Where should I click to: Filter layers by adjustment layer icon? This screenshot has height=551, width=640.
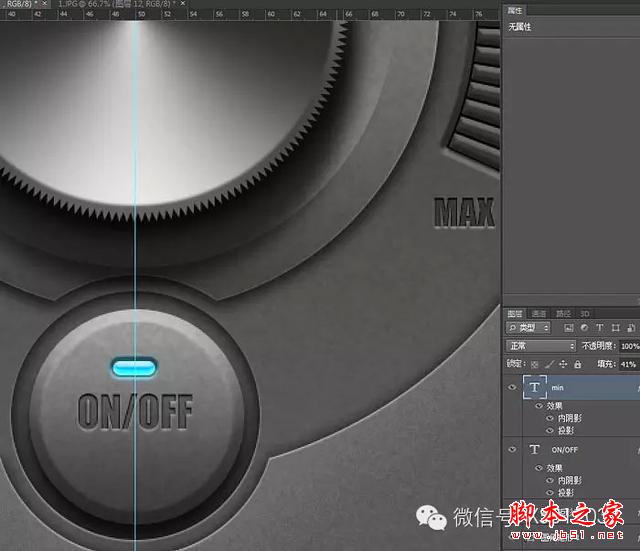point(584,328)
